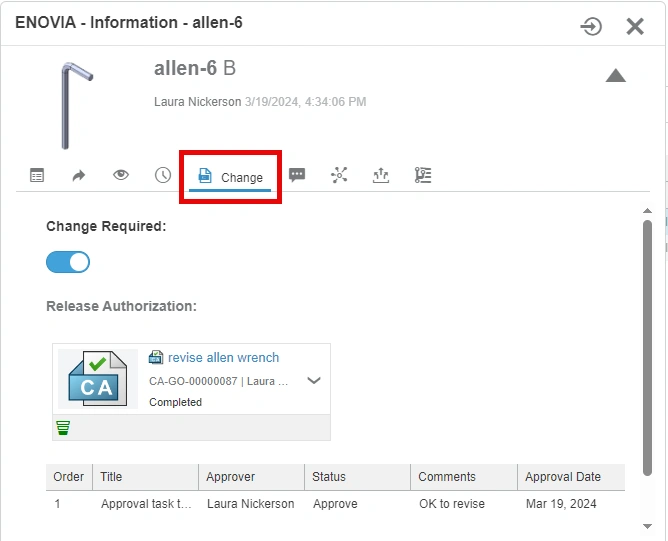
Task: Open the history clock tab icon
Action: click(163, 175)
